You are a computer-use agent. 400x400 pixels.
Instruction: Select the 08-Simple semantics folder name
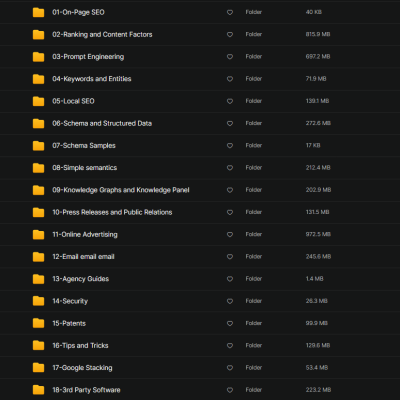tap(85, 168)
